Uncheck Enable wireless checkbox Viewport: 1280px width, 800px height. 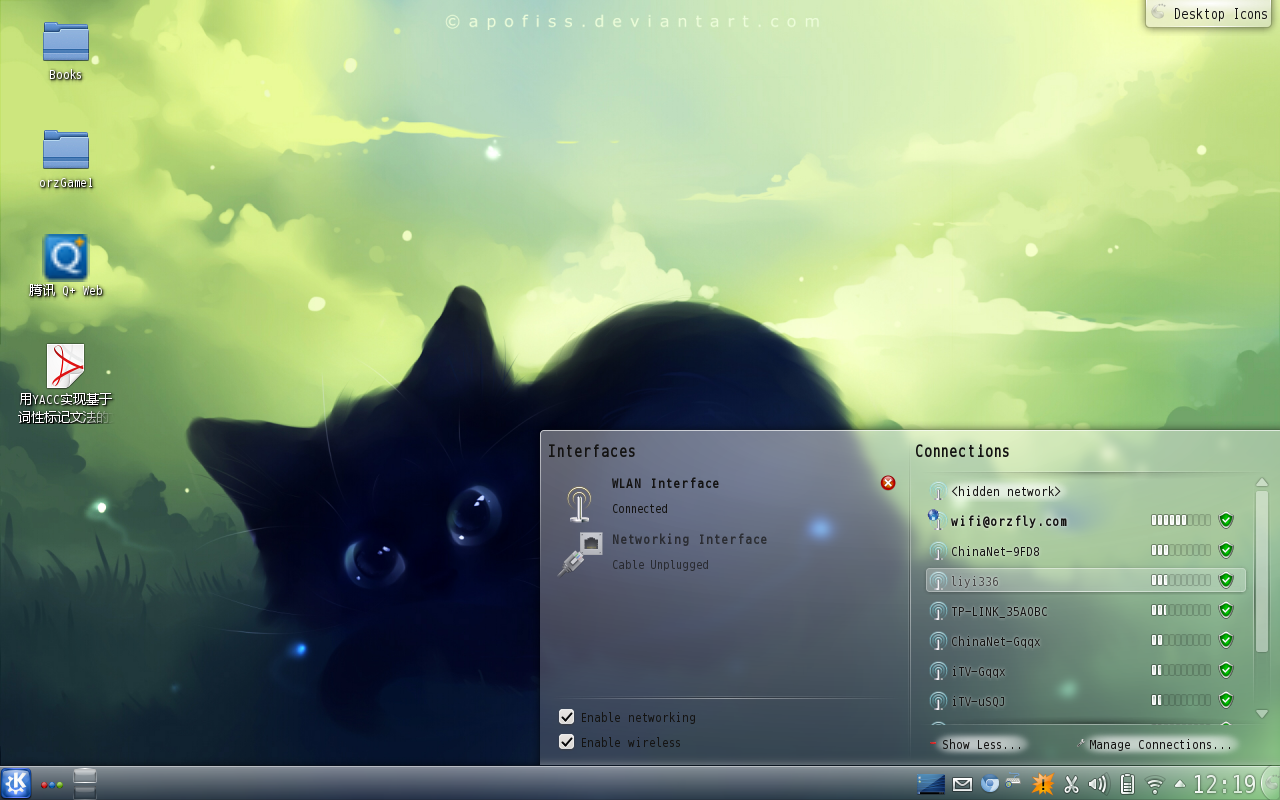click(567, 742)
